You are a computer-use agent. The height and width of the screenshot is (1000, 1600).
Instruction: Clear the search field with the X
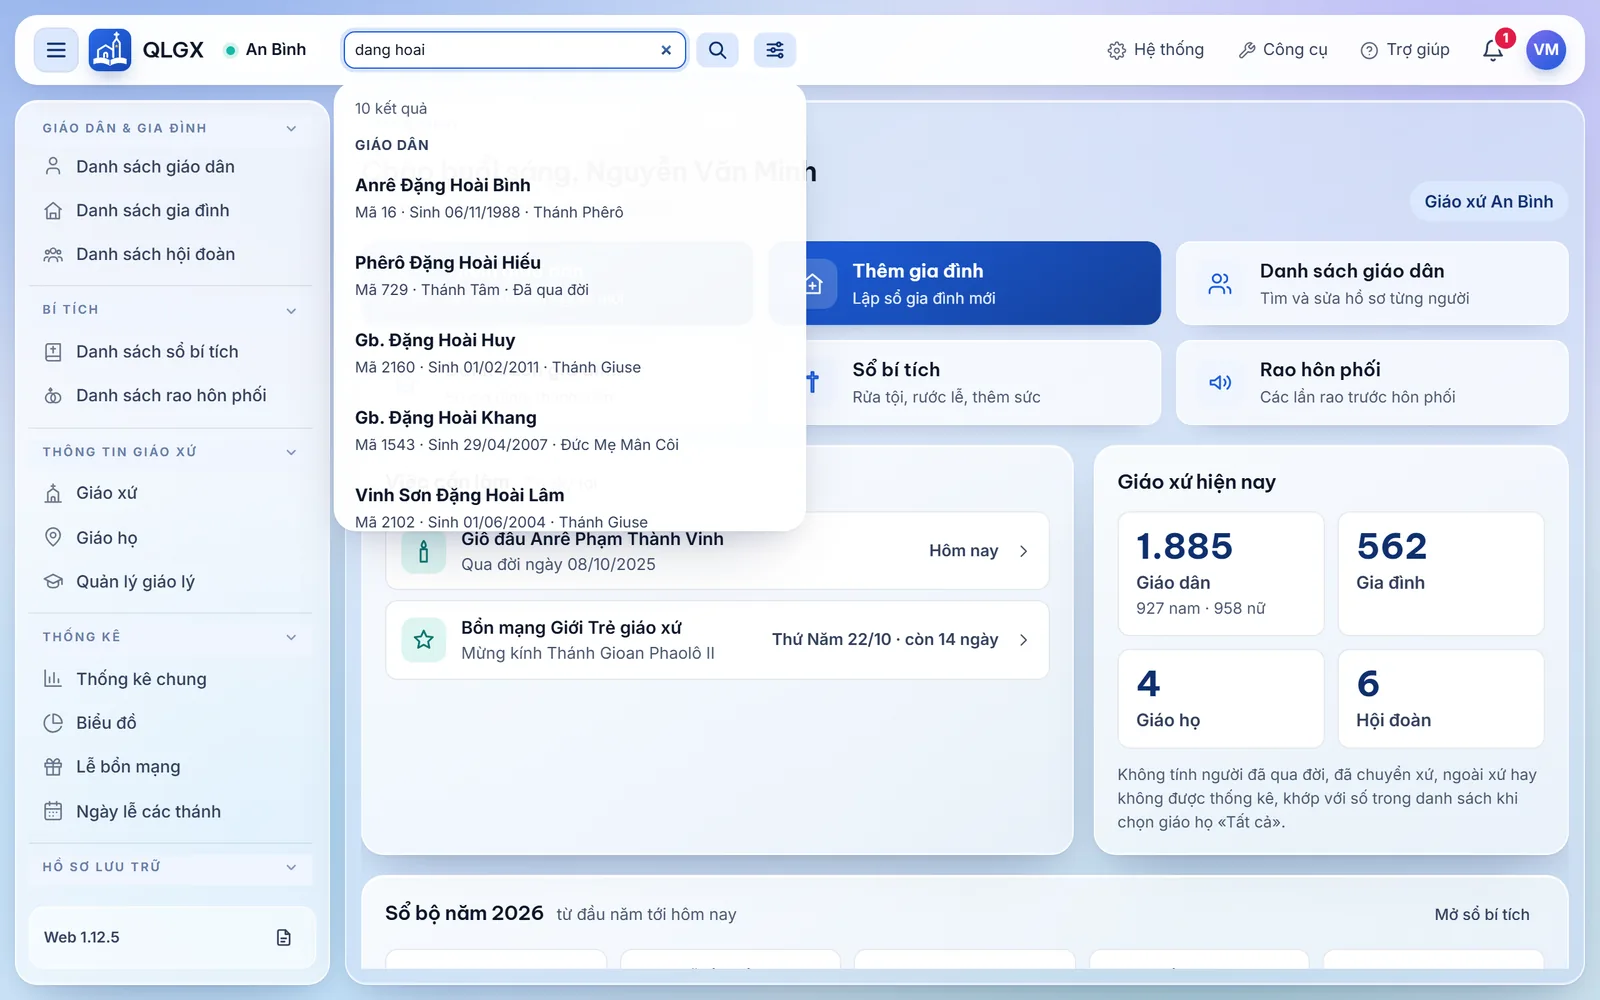[666, 50]
